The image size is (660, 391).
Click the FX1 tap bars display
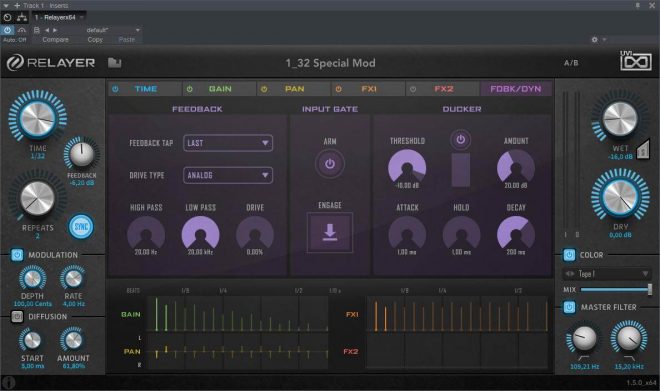coord(458,314)
